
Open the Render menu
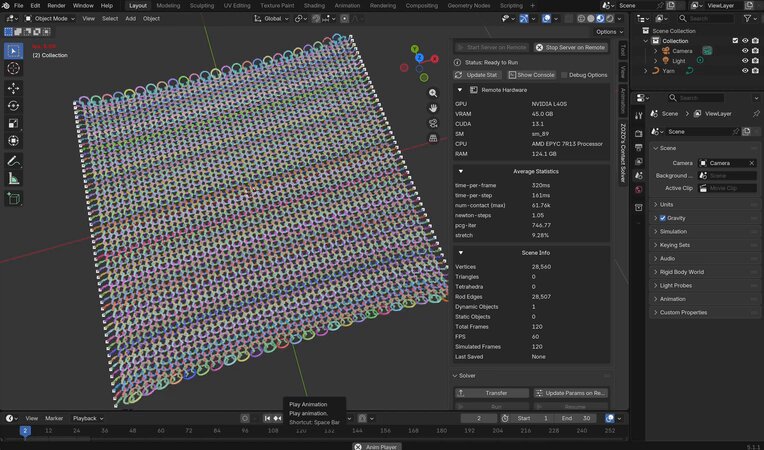57,6
